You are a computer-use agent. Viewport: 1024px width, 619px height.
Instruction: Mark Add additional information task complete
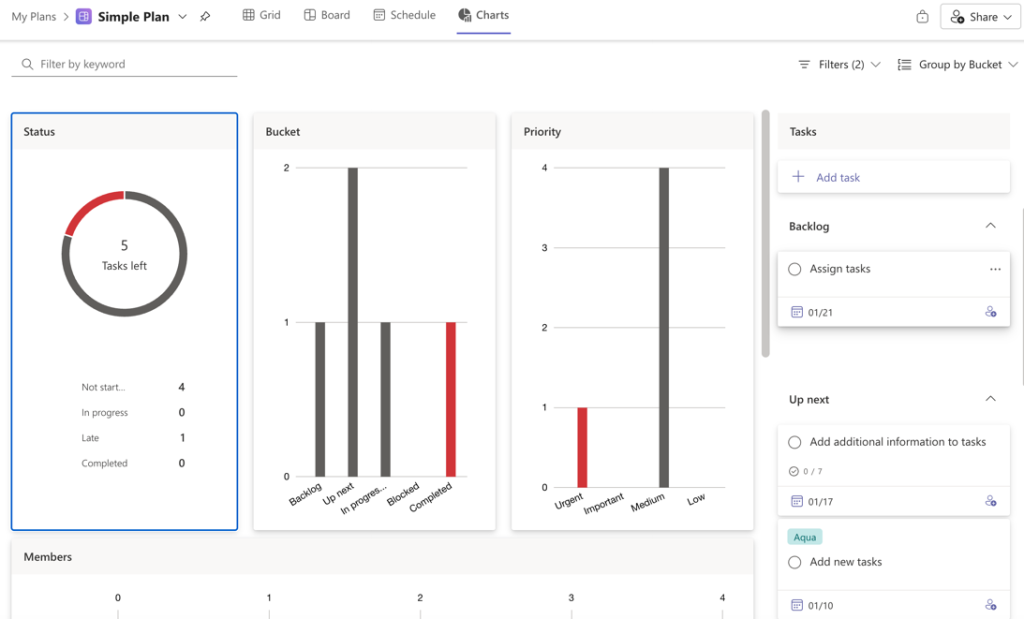795,442
